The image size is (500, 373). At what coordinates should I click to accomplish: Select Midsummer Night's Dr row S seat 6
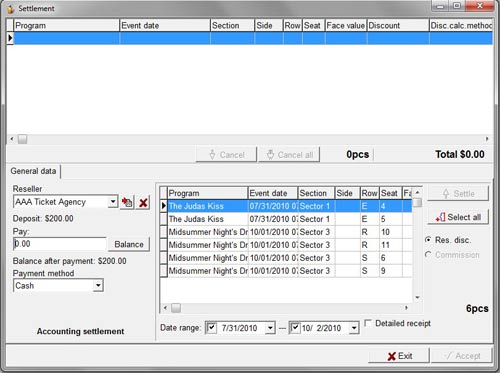click(x=289, y=258)
